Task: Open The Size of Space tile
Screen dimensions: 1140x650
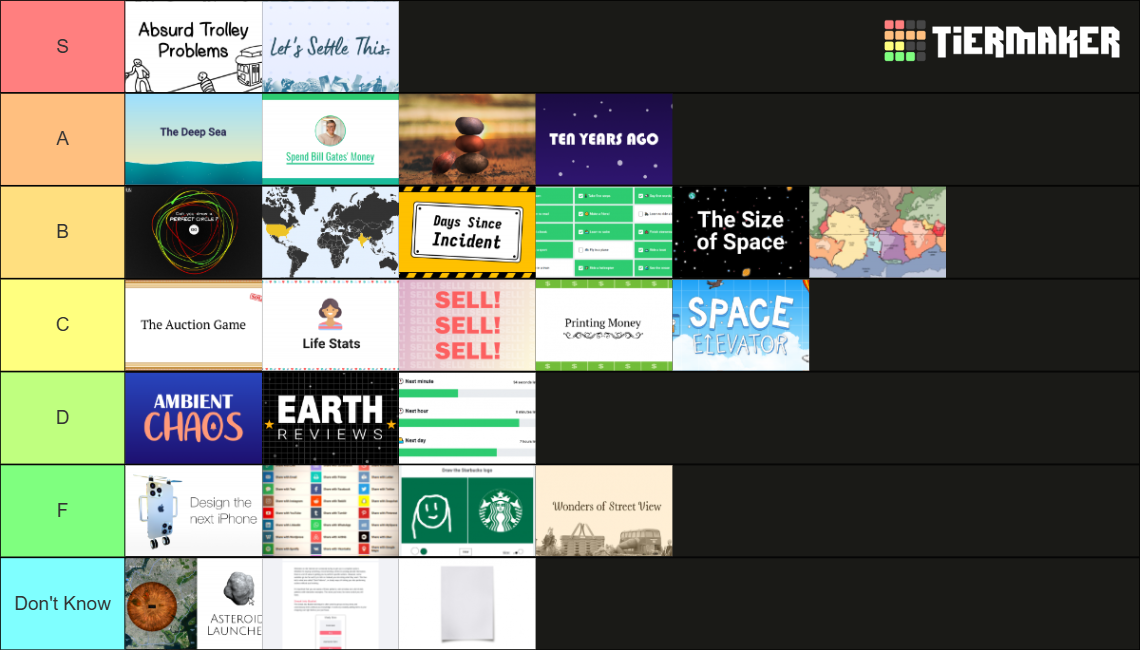Action: [x=740, y=232]
